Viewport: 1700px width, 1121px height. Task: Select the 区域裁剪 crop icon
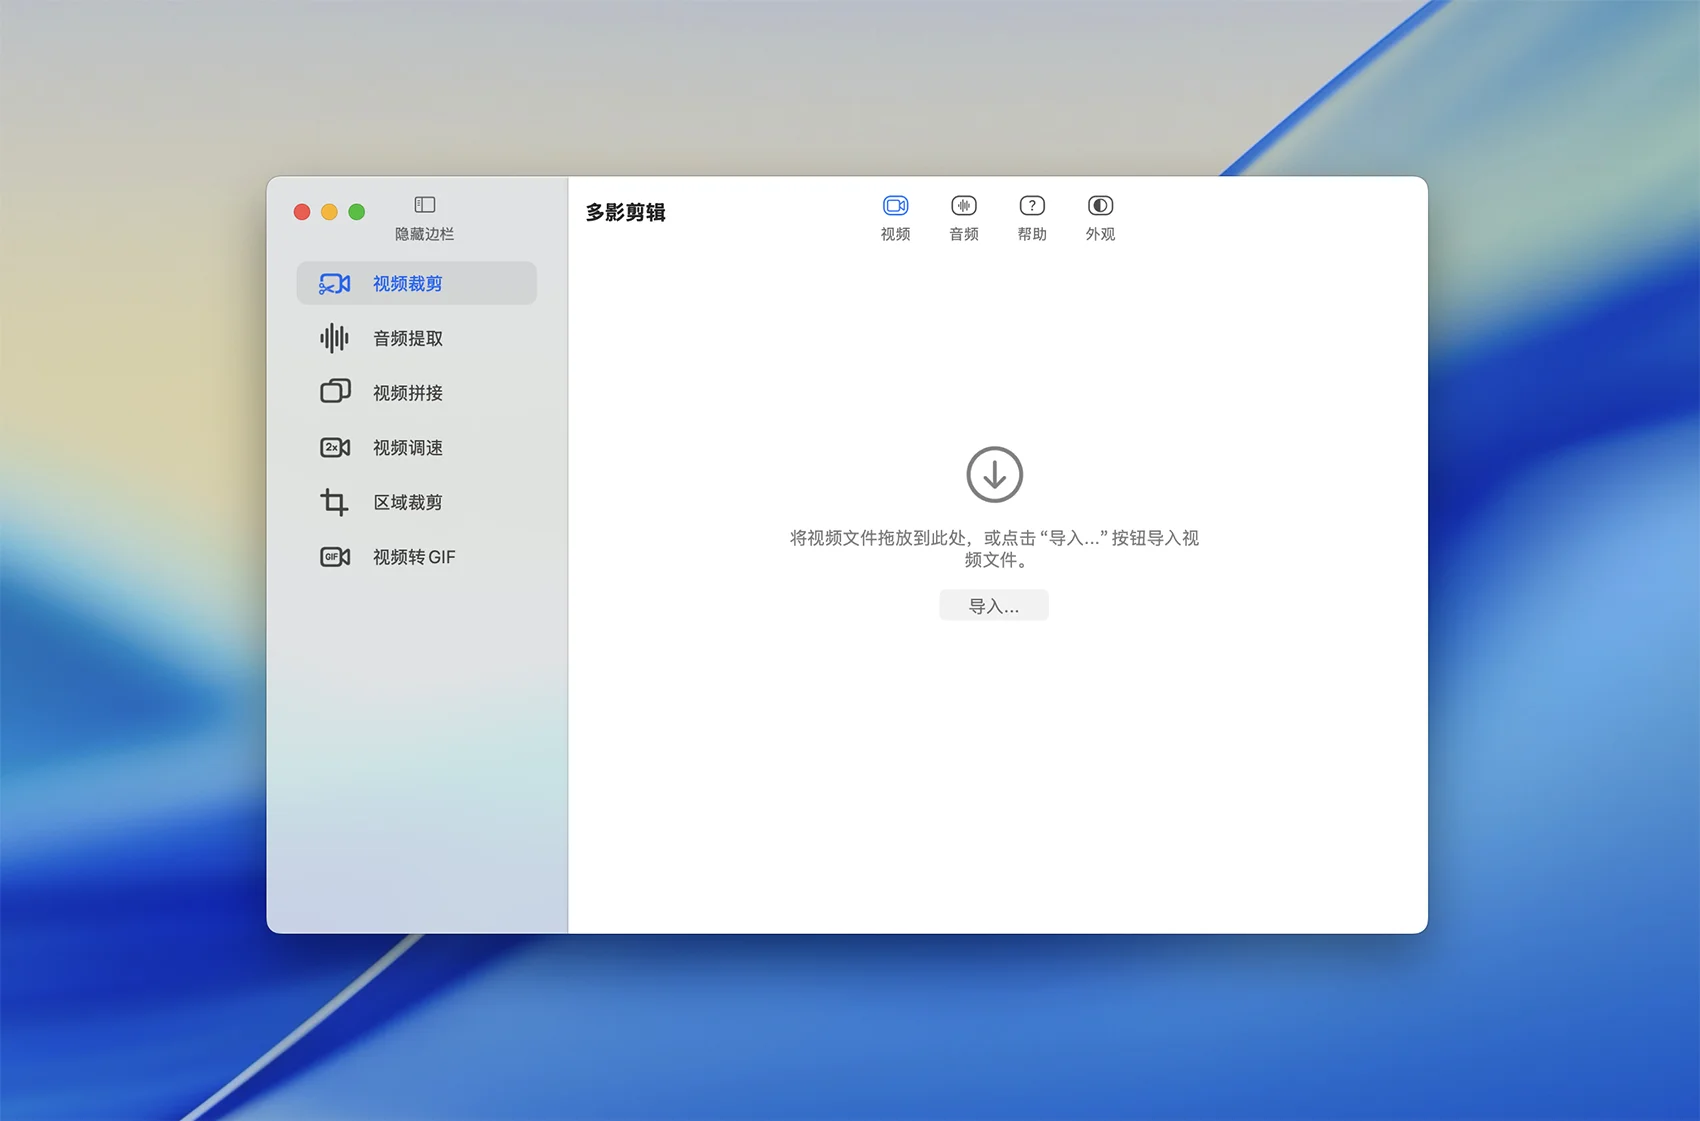click(x=334, y=502)
